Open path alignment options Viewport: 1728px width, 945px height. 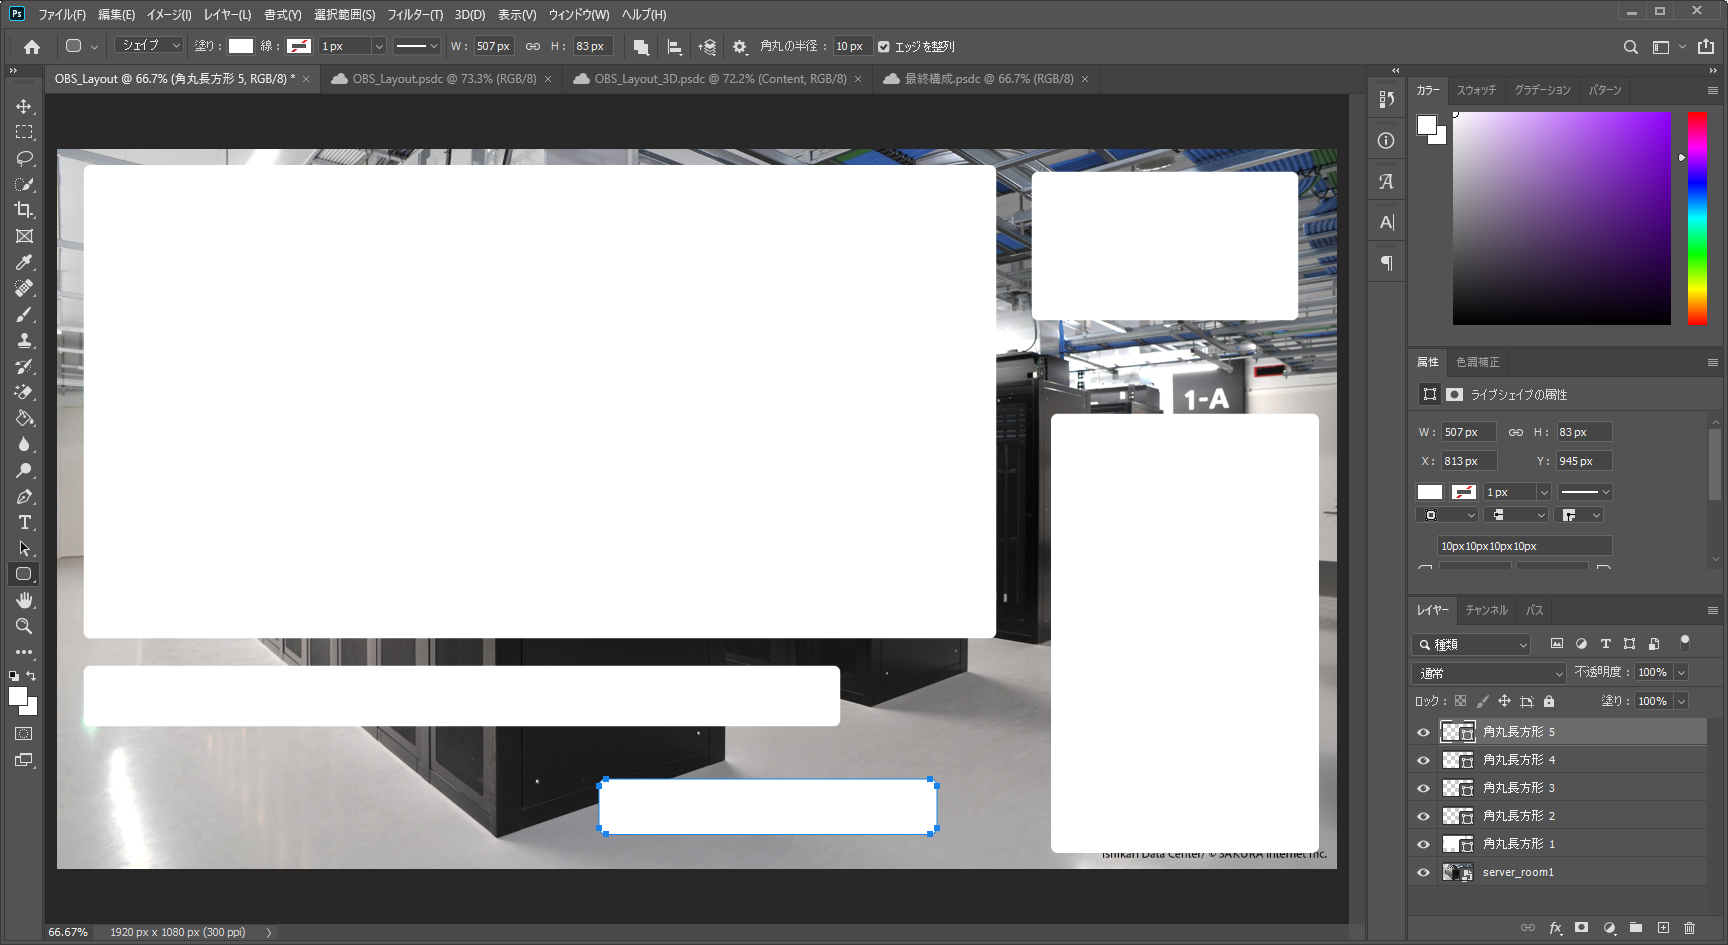[x=674, y=46]
